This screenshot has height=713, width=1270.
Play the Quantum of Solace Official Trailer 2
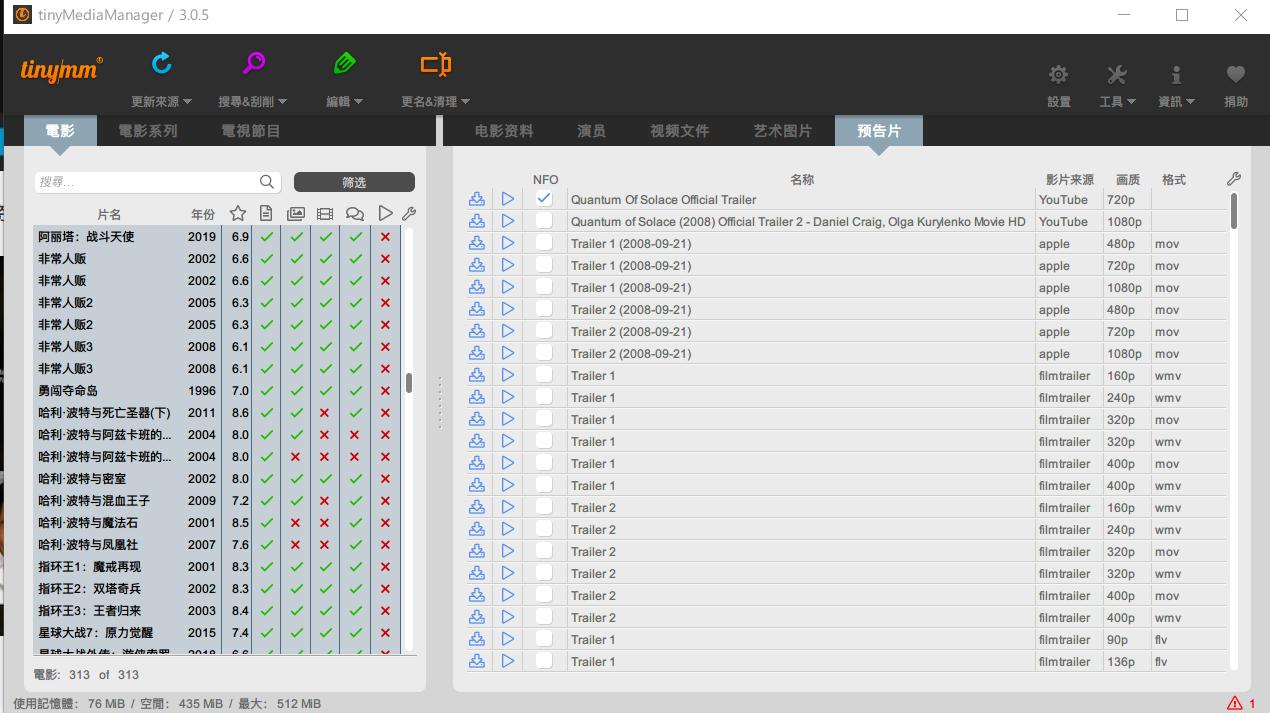tap(508, 221)
